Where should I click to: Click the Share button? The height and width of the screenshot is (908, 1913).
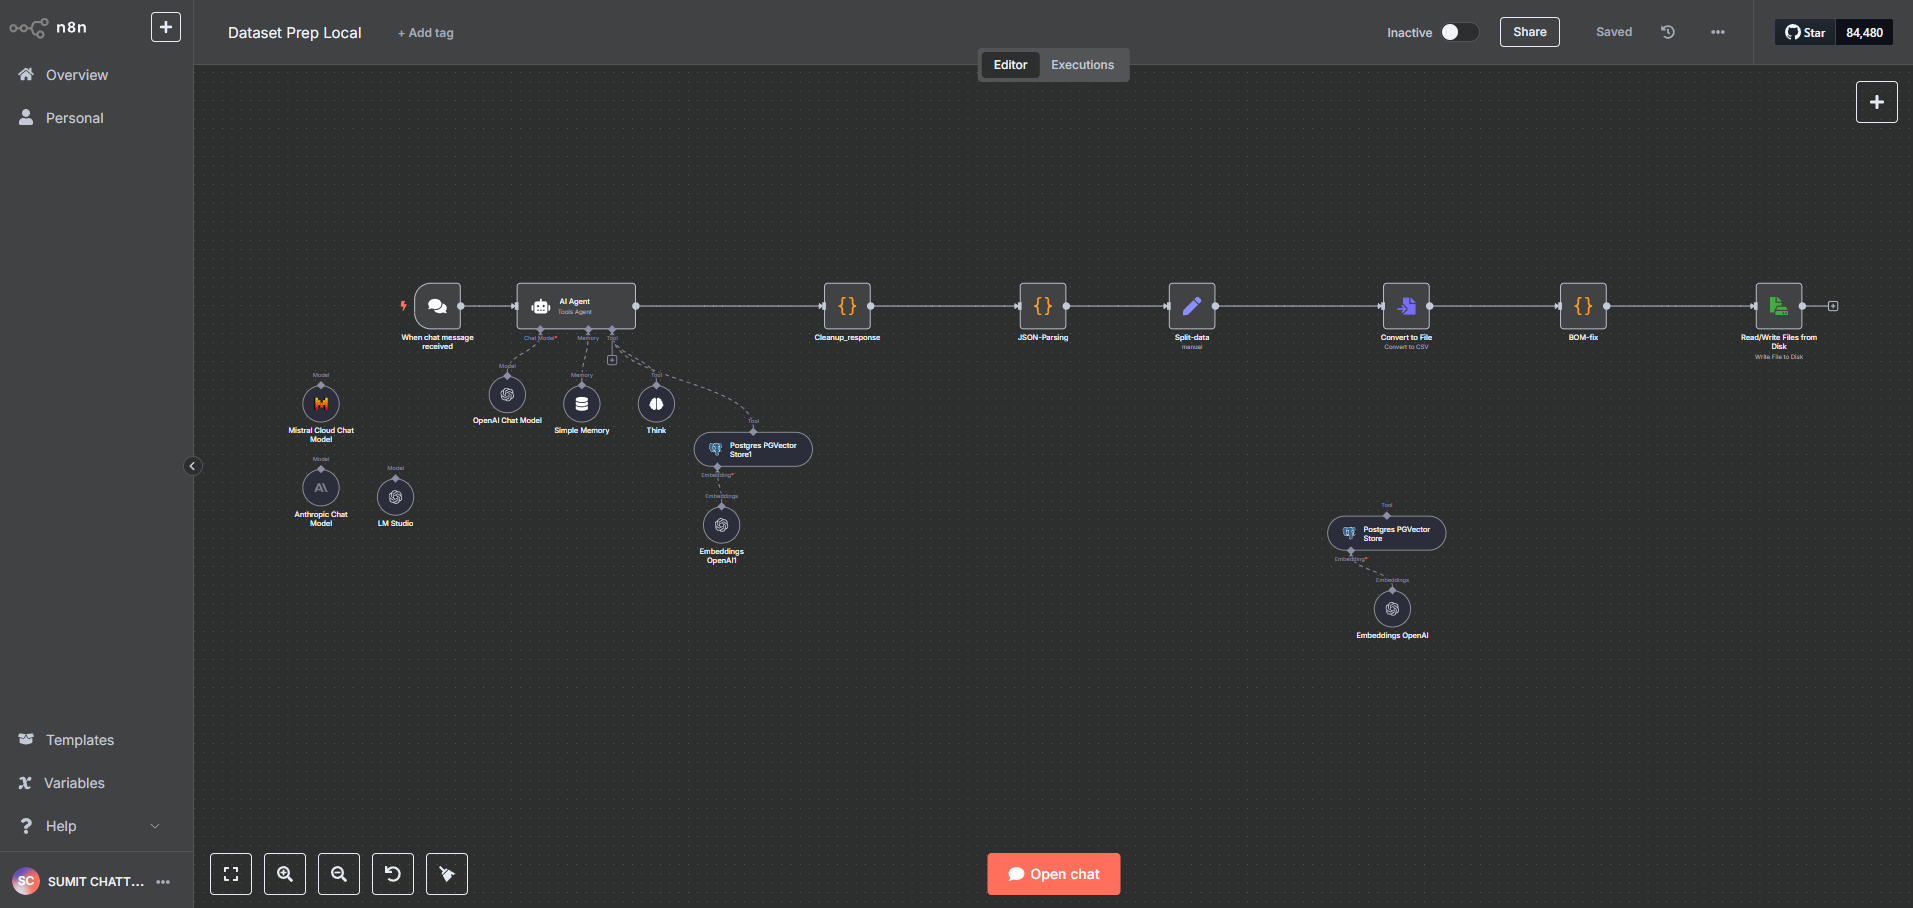click(1528, 32)
